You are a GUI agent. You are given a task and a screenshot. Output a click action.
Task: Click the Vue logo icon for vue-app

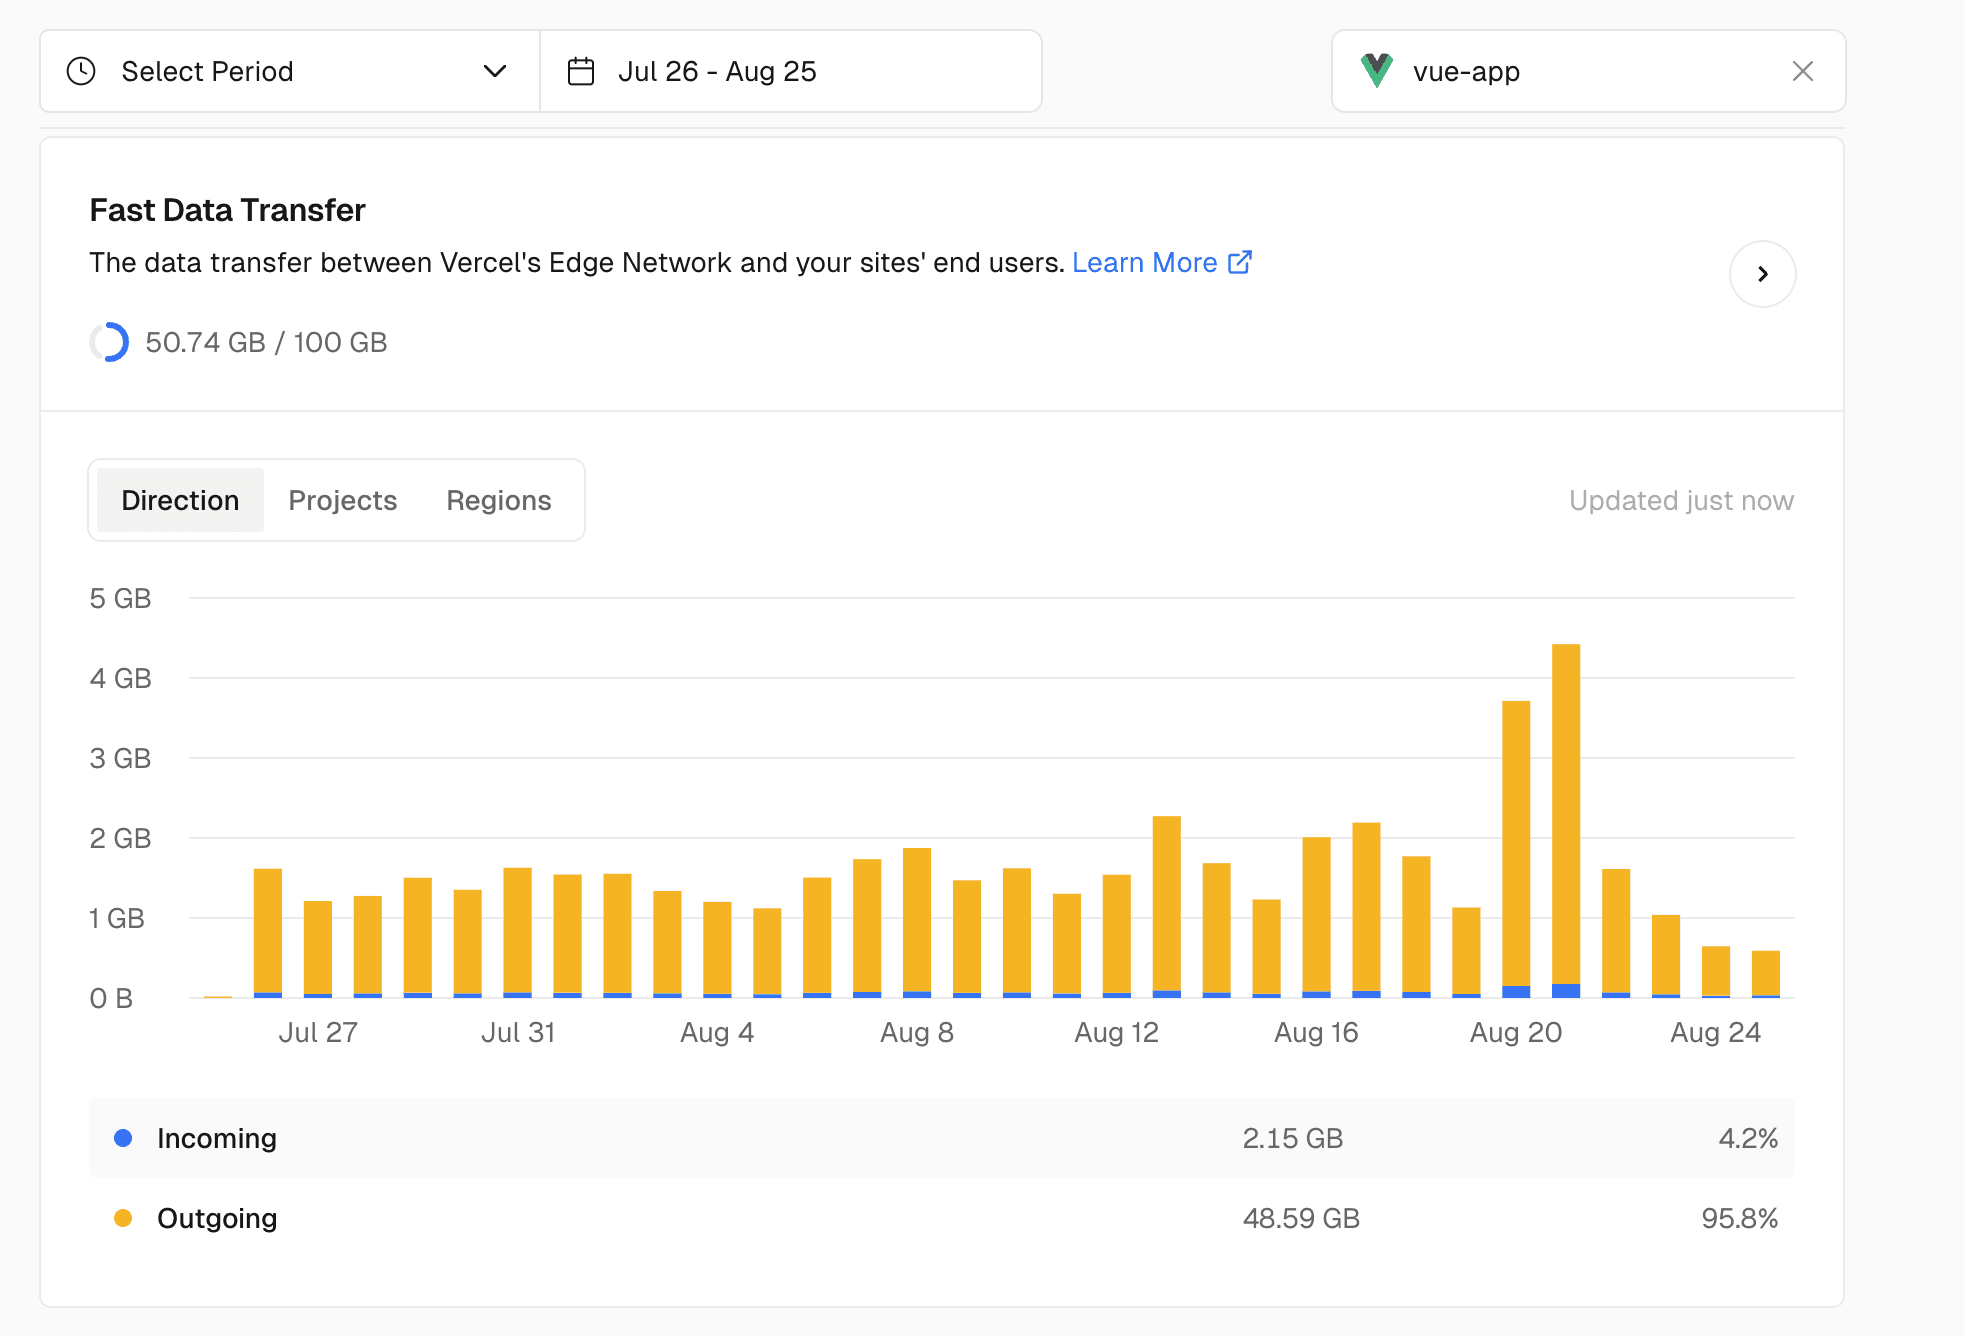point(1377,71)
